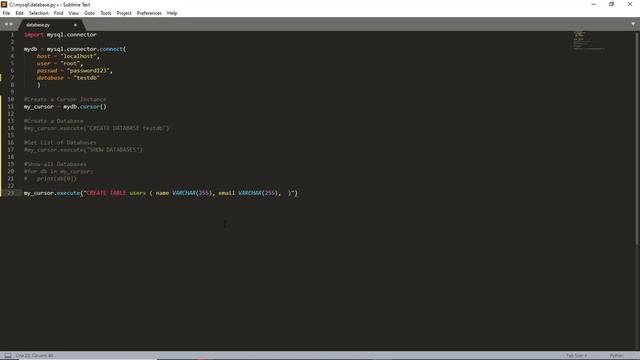640x360 pixels.
Task: Change Tab Size setting in status bar
Action: (576, 356)
